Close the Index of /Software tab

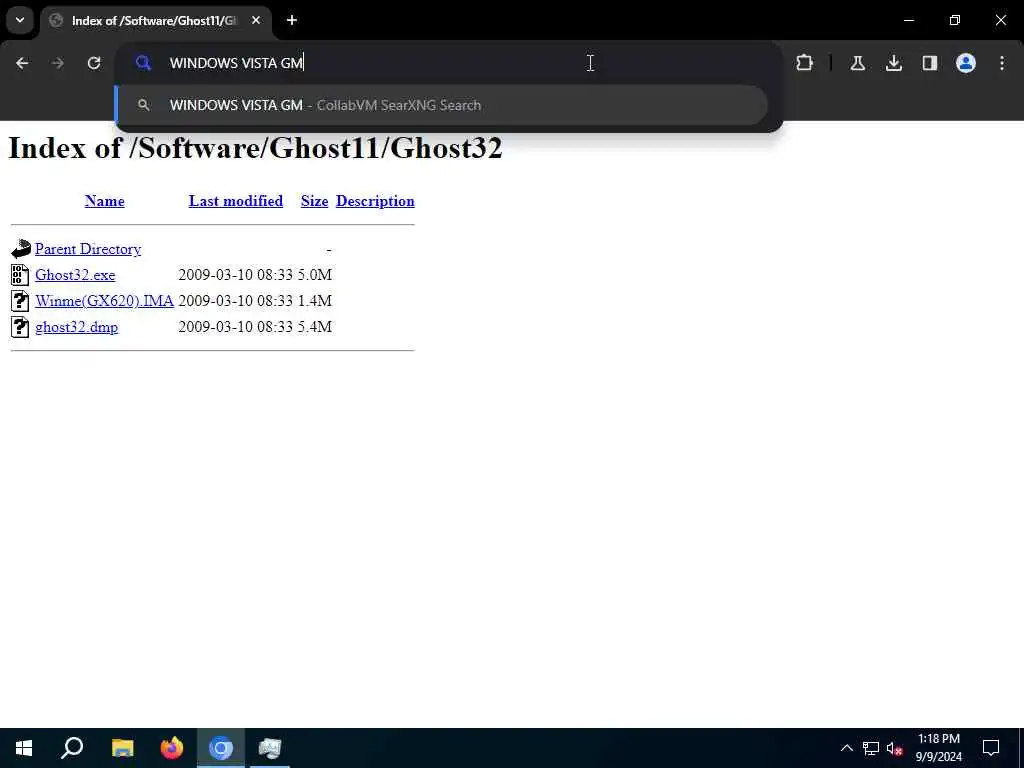click(x=256, y=20)
